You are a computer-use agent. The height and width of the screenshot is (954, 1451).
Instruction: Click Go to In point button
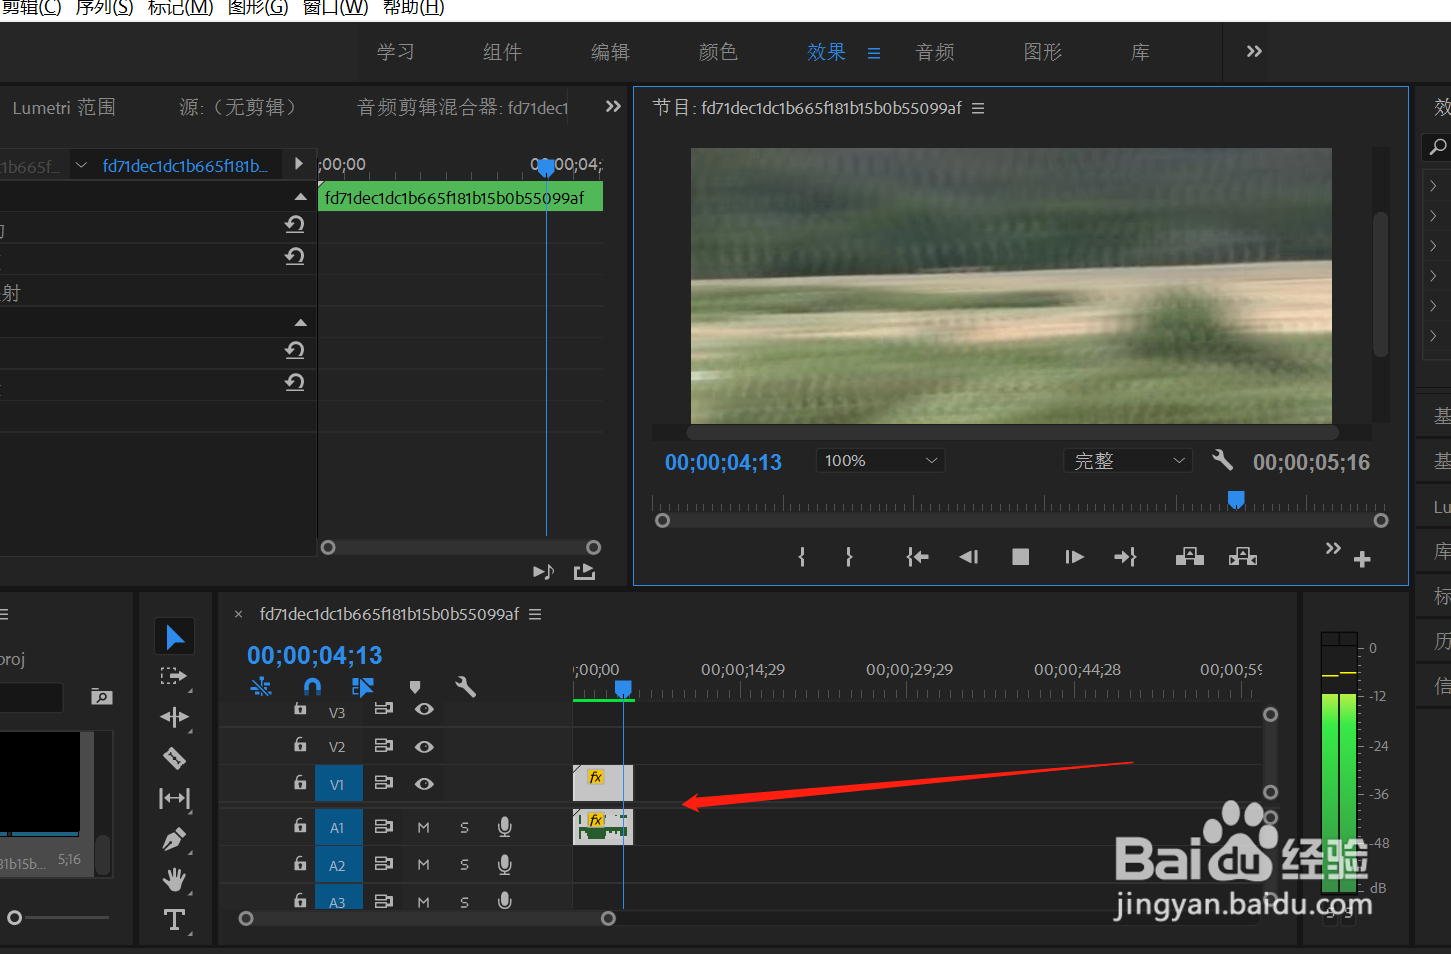pos(917,557)
